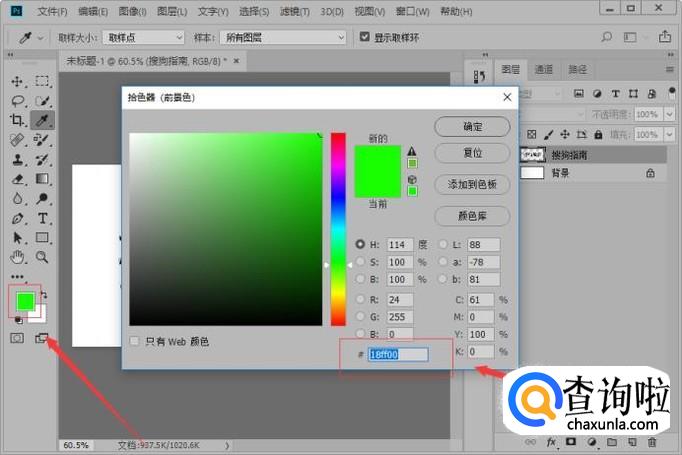This screenshot has width=682, height=455.
Task: Swap foreground and background colors
Action: coord(44,294)
